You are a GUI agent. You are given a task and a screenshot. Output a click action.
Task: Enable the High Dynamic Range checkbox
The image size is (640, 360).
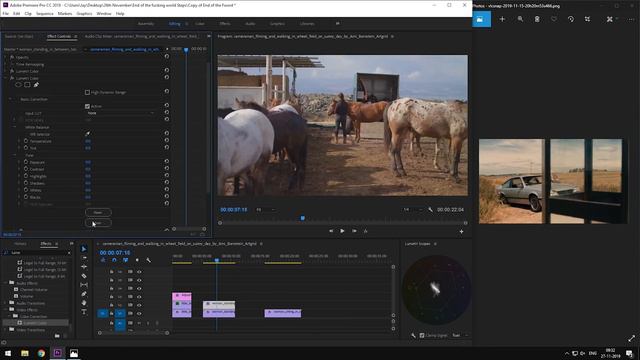[87, 92]
